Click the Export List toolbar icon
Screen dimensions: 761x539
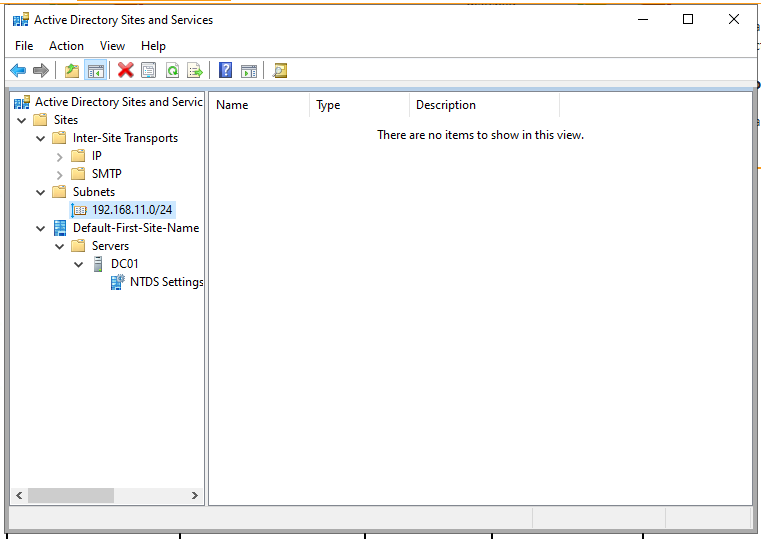click(195, 70)
